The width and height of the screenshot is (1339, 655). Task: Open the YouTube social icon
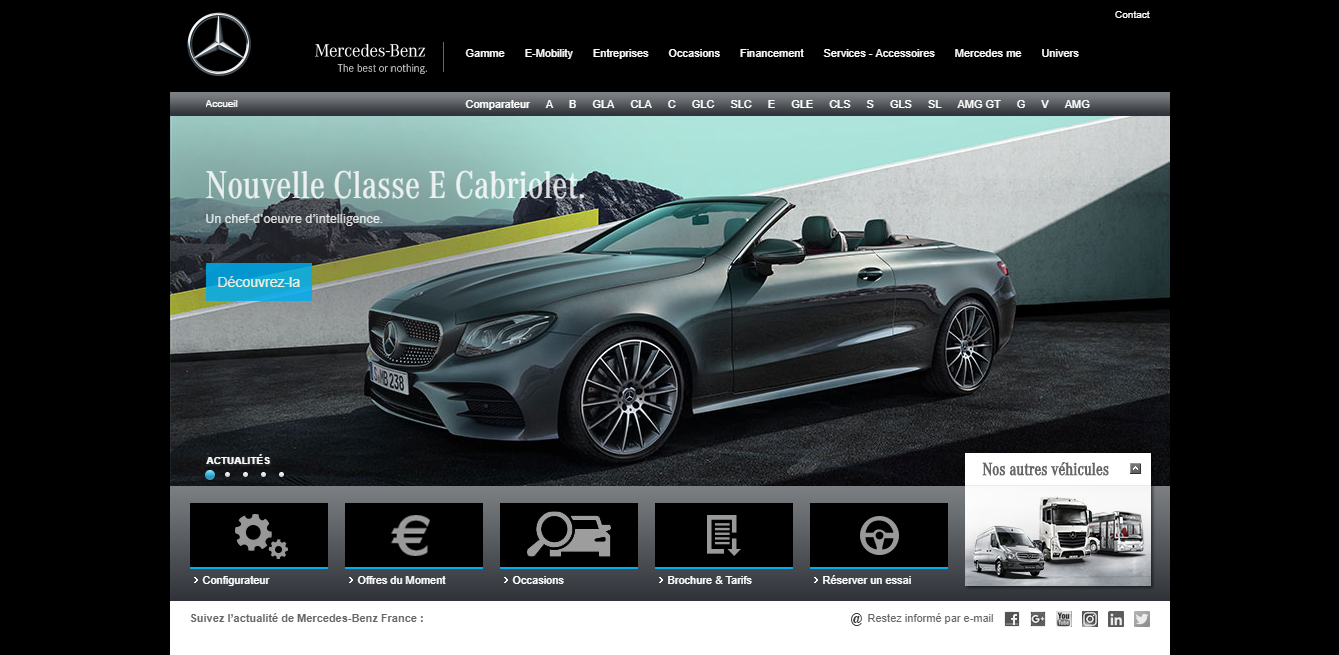[1064, 619]
